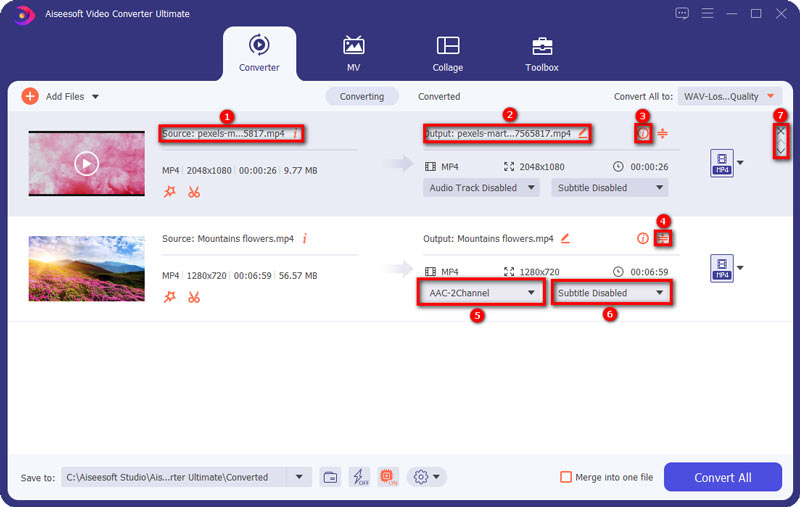Expand the Save to path dropdown
The width and height of the screenshot is (800, 507).
[299, 477]
